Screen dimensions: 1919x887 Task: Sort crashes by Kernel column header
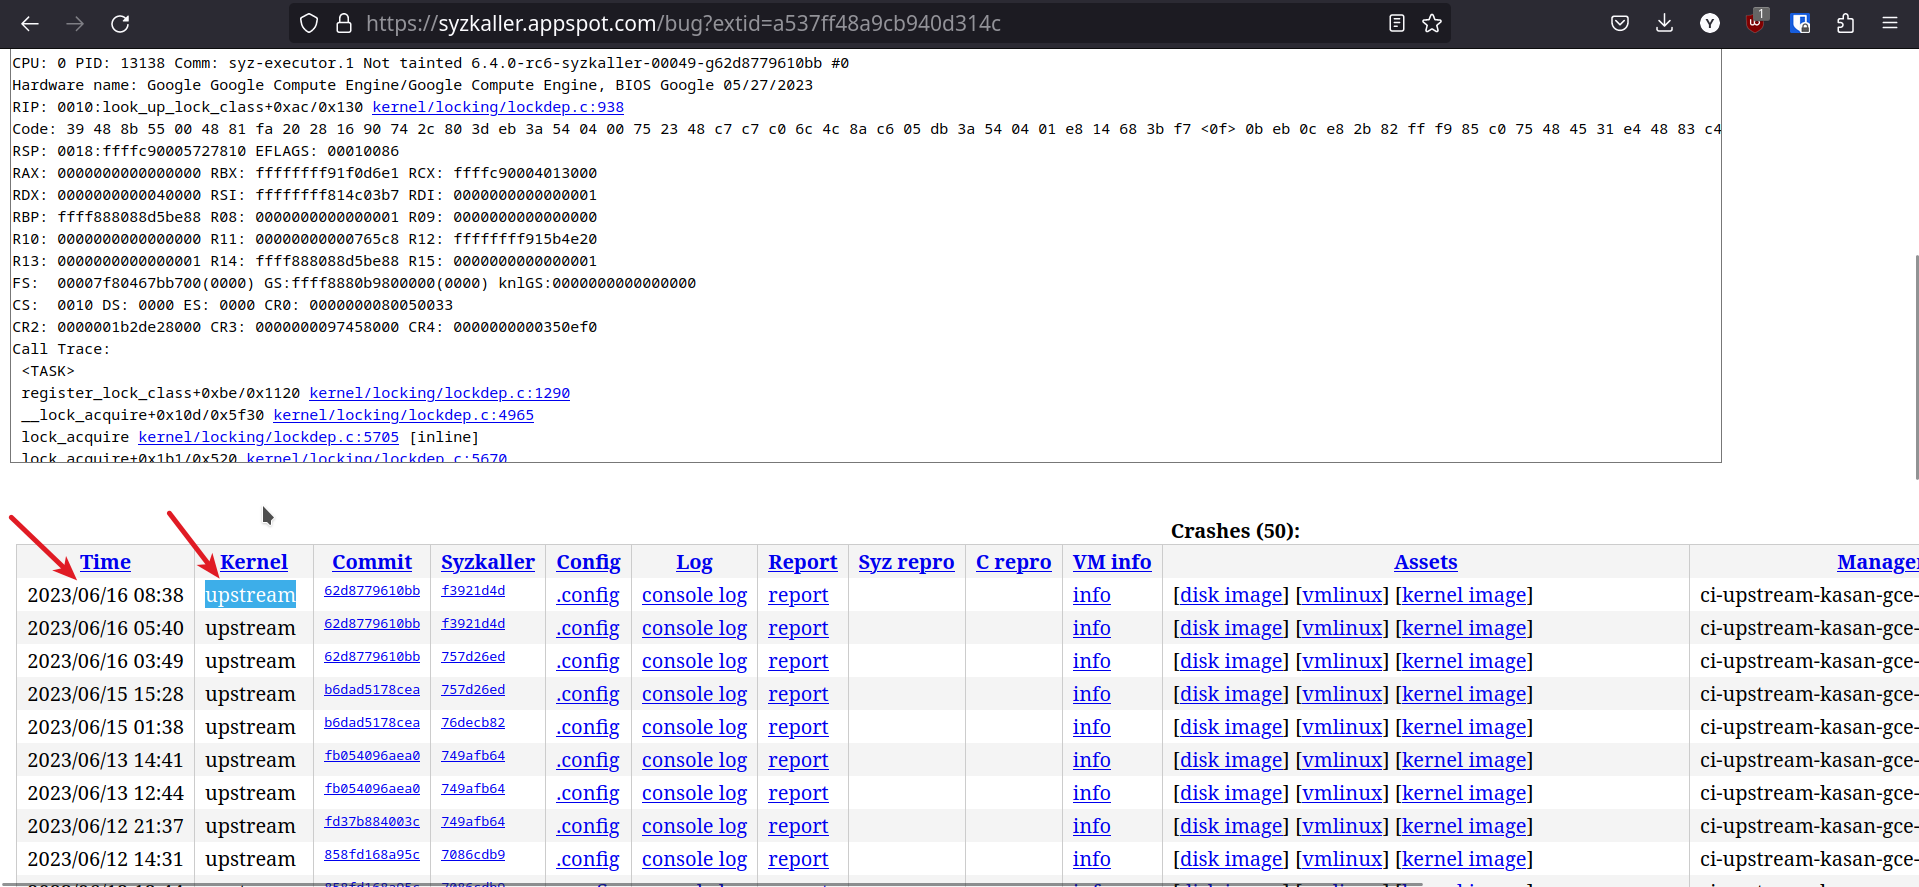[x=254, y=562]
